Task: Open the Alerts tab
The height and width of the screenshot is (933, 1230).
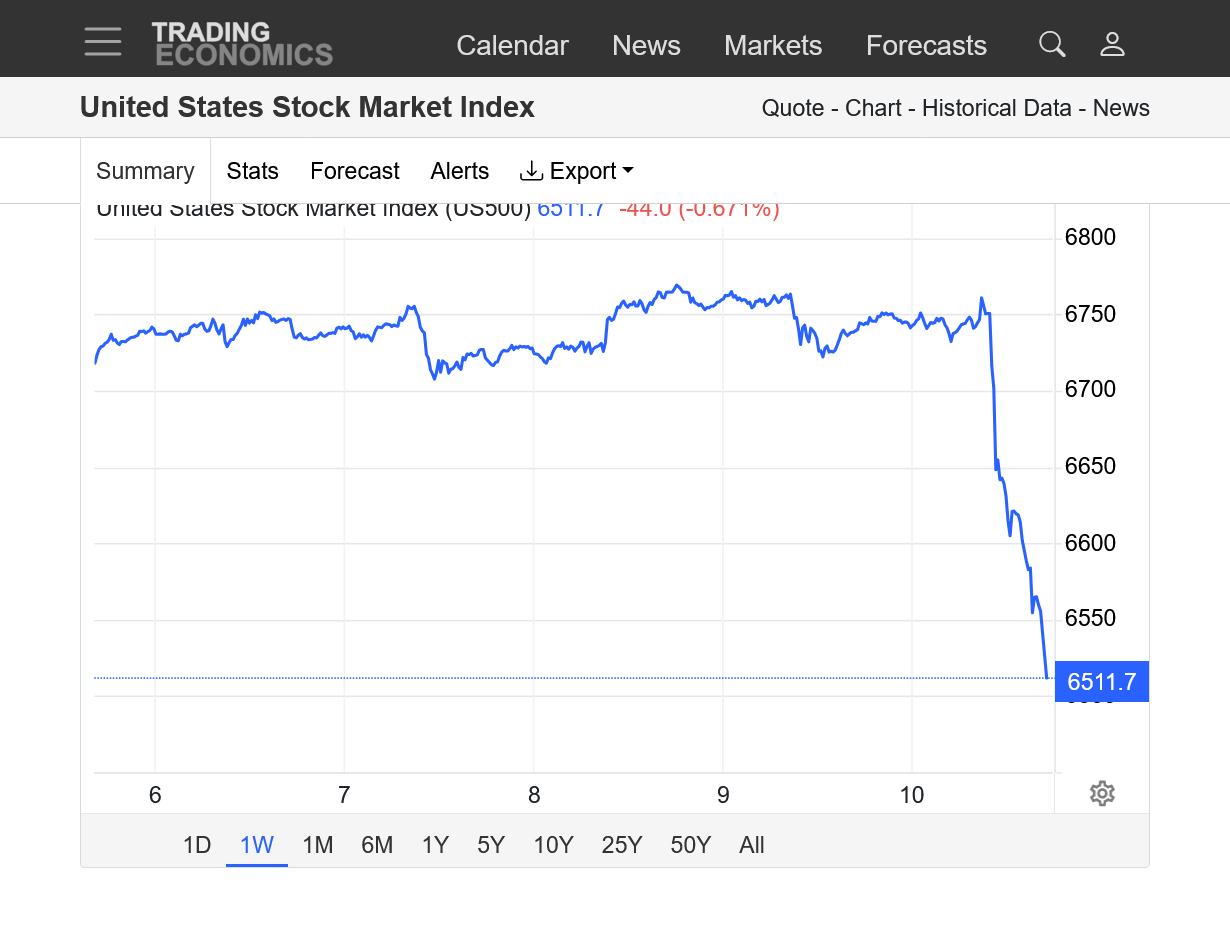Action: click(x=460, y=171)
